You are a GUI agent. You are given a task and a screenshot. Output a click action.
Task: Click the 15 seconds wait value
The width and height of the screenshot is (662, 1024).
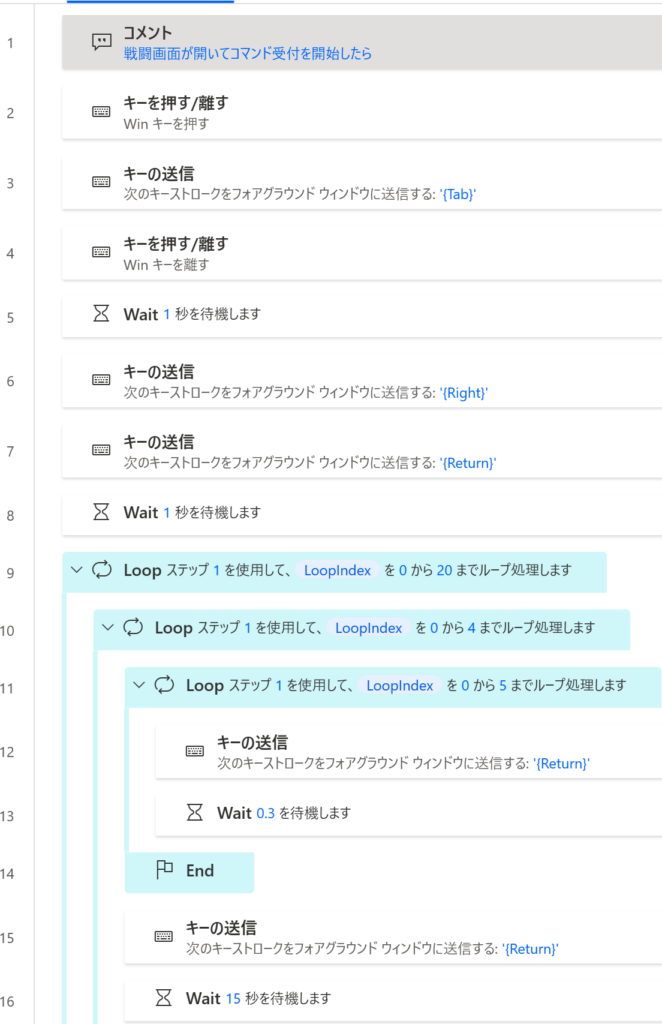233,998
